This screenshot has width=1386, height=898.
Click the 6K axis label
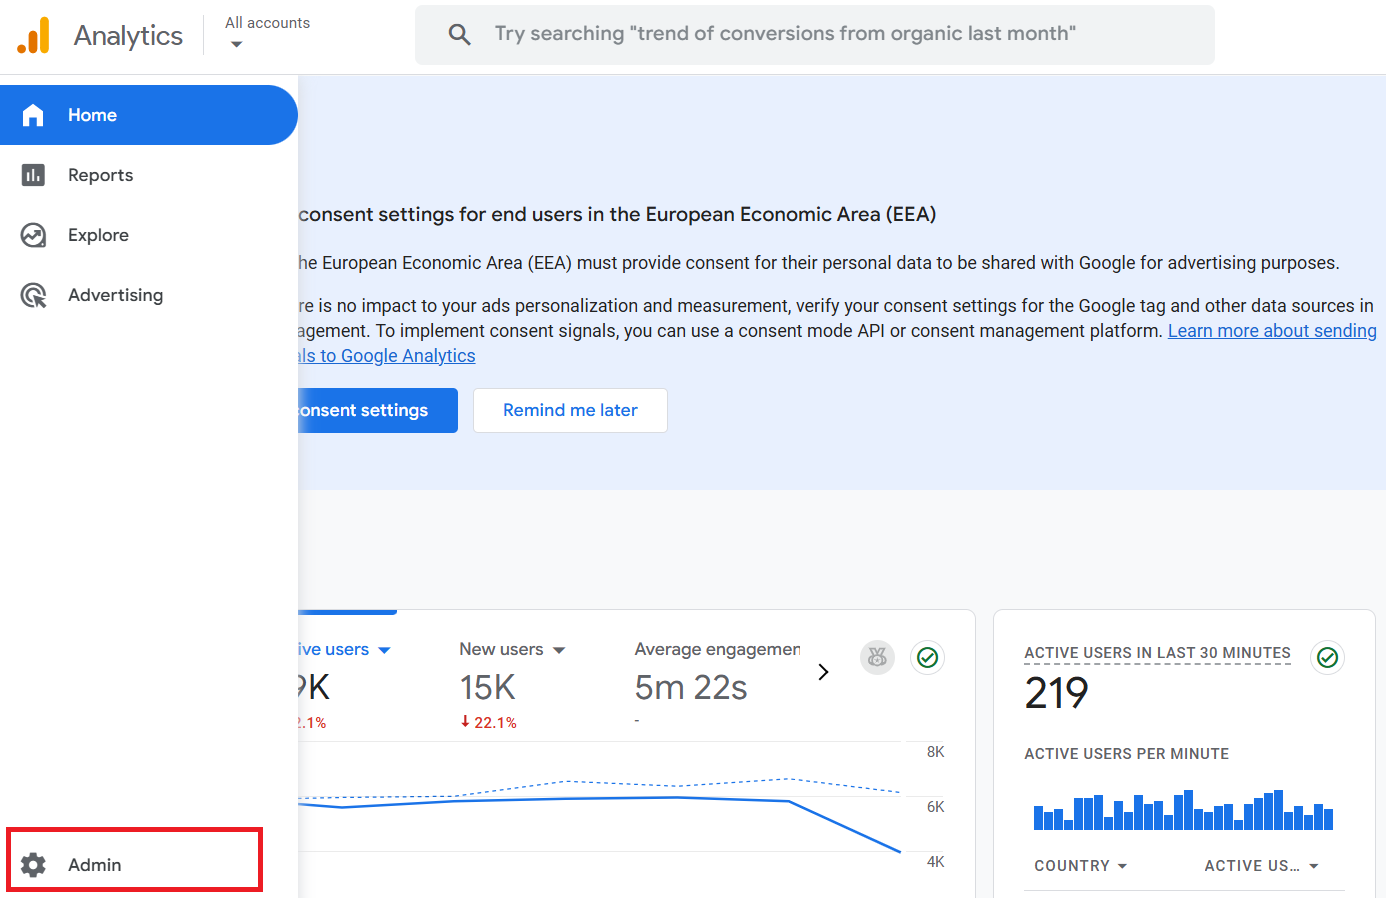click(x=935, y=807)
